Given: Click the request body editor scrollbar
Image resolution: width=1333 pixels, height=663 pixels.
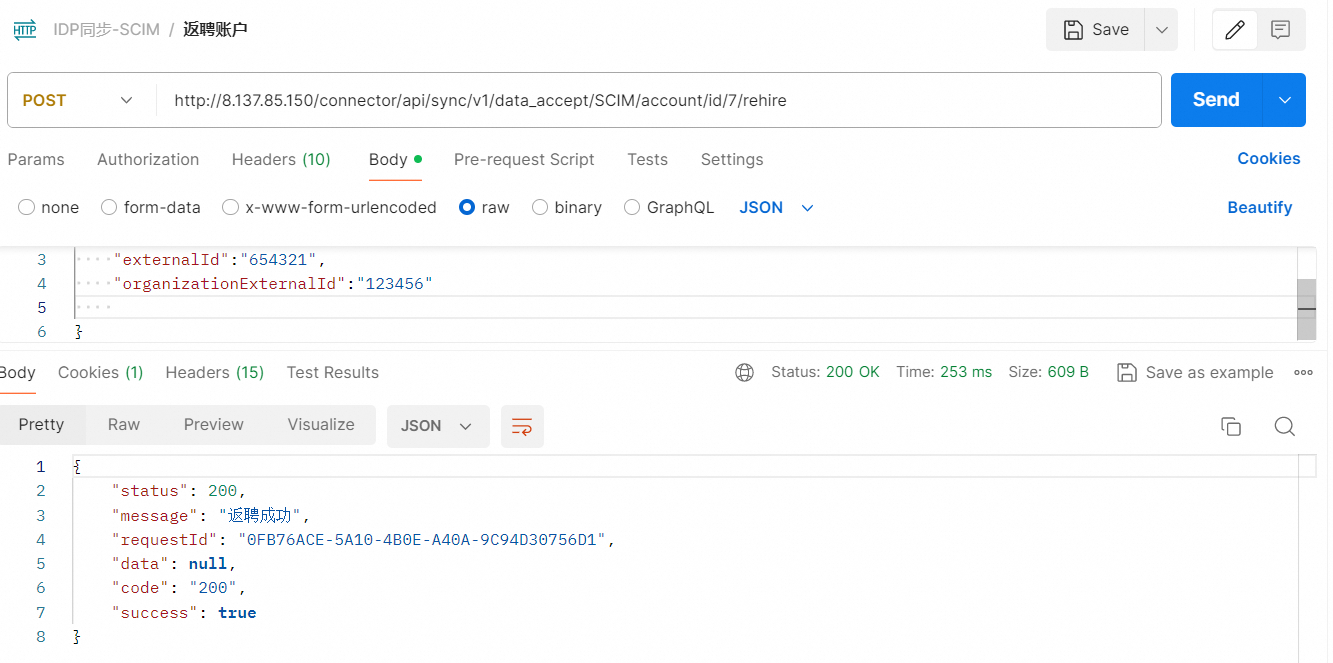Looking at the screenshot, I should coord(1306,295).
